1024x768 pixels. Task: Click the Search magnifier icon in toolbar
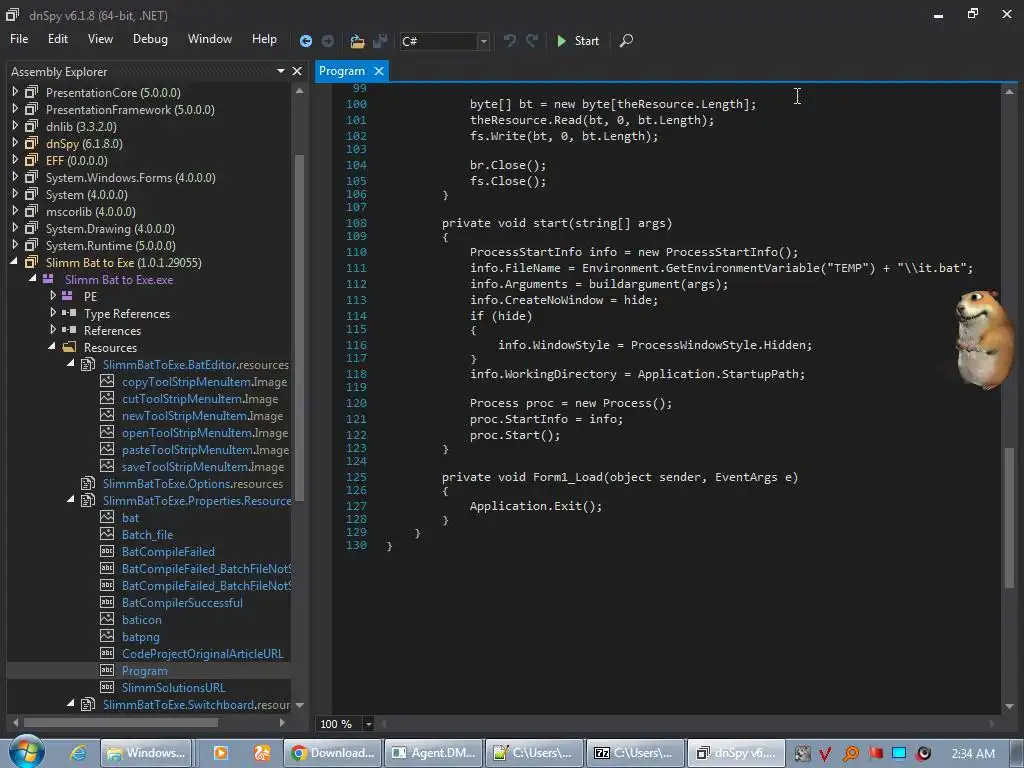(626, 41)
